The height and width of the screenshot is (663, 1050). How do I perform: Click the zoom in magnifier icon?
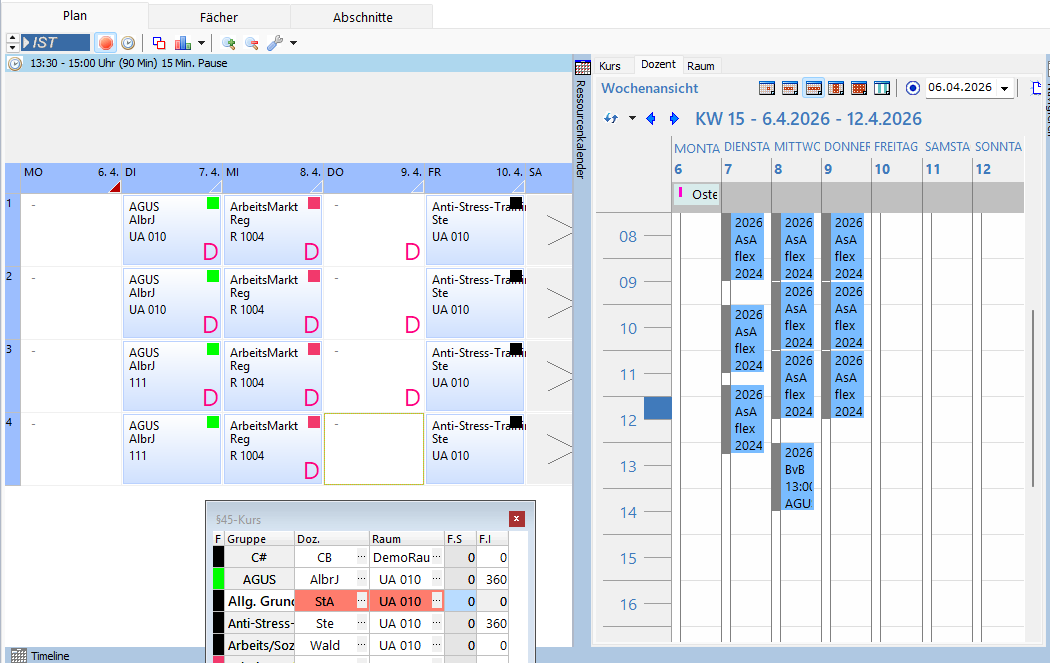[229, 43]
